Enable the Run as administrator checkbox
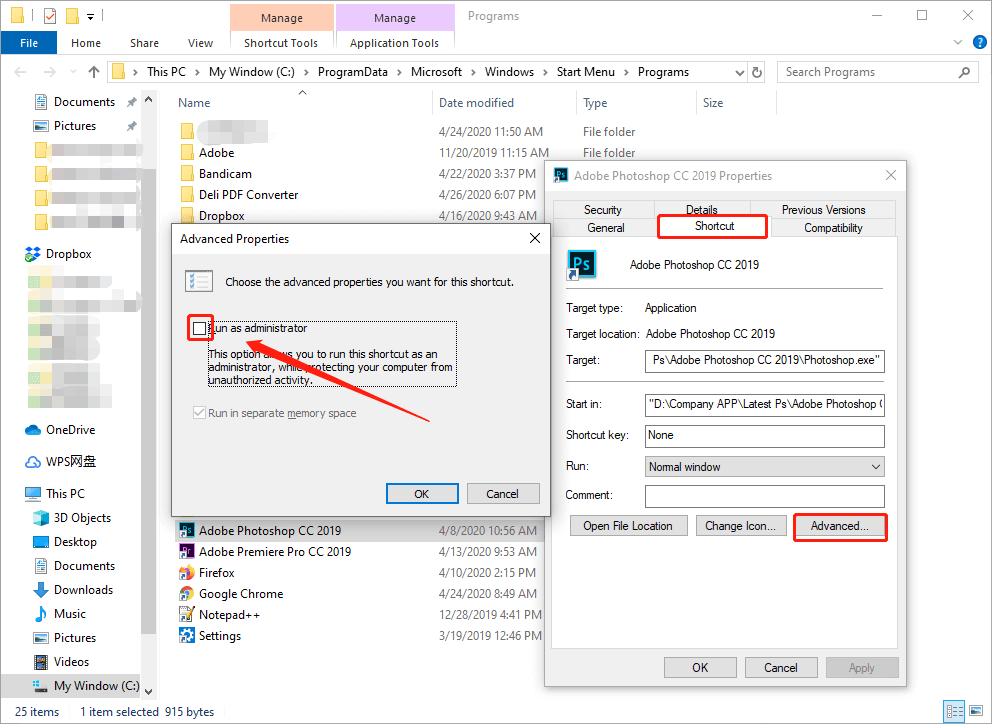Screen dimensions: 992x724 pyautogui.click(x=200, y=328)
